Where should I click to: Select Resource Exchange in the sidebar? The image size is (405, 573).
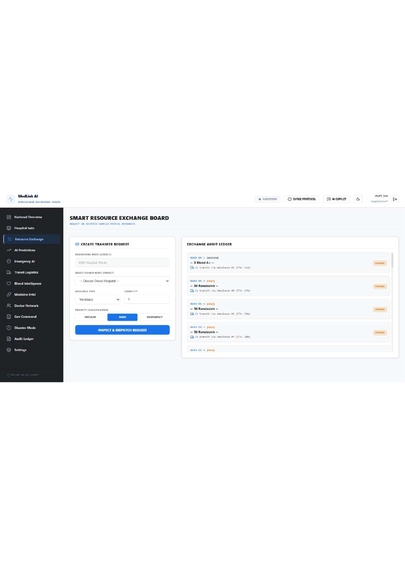point(31,239)
